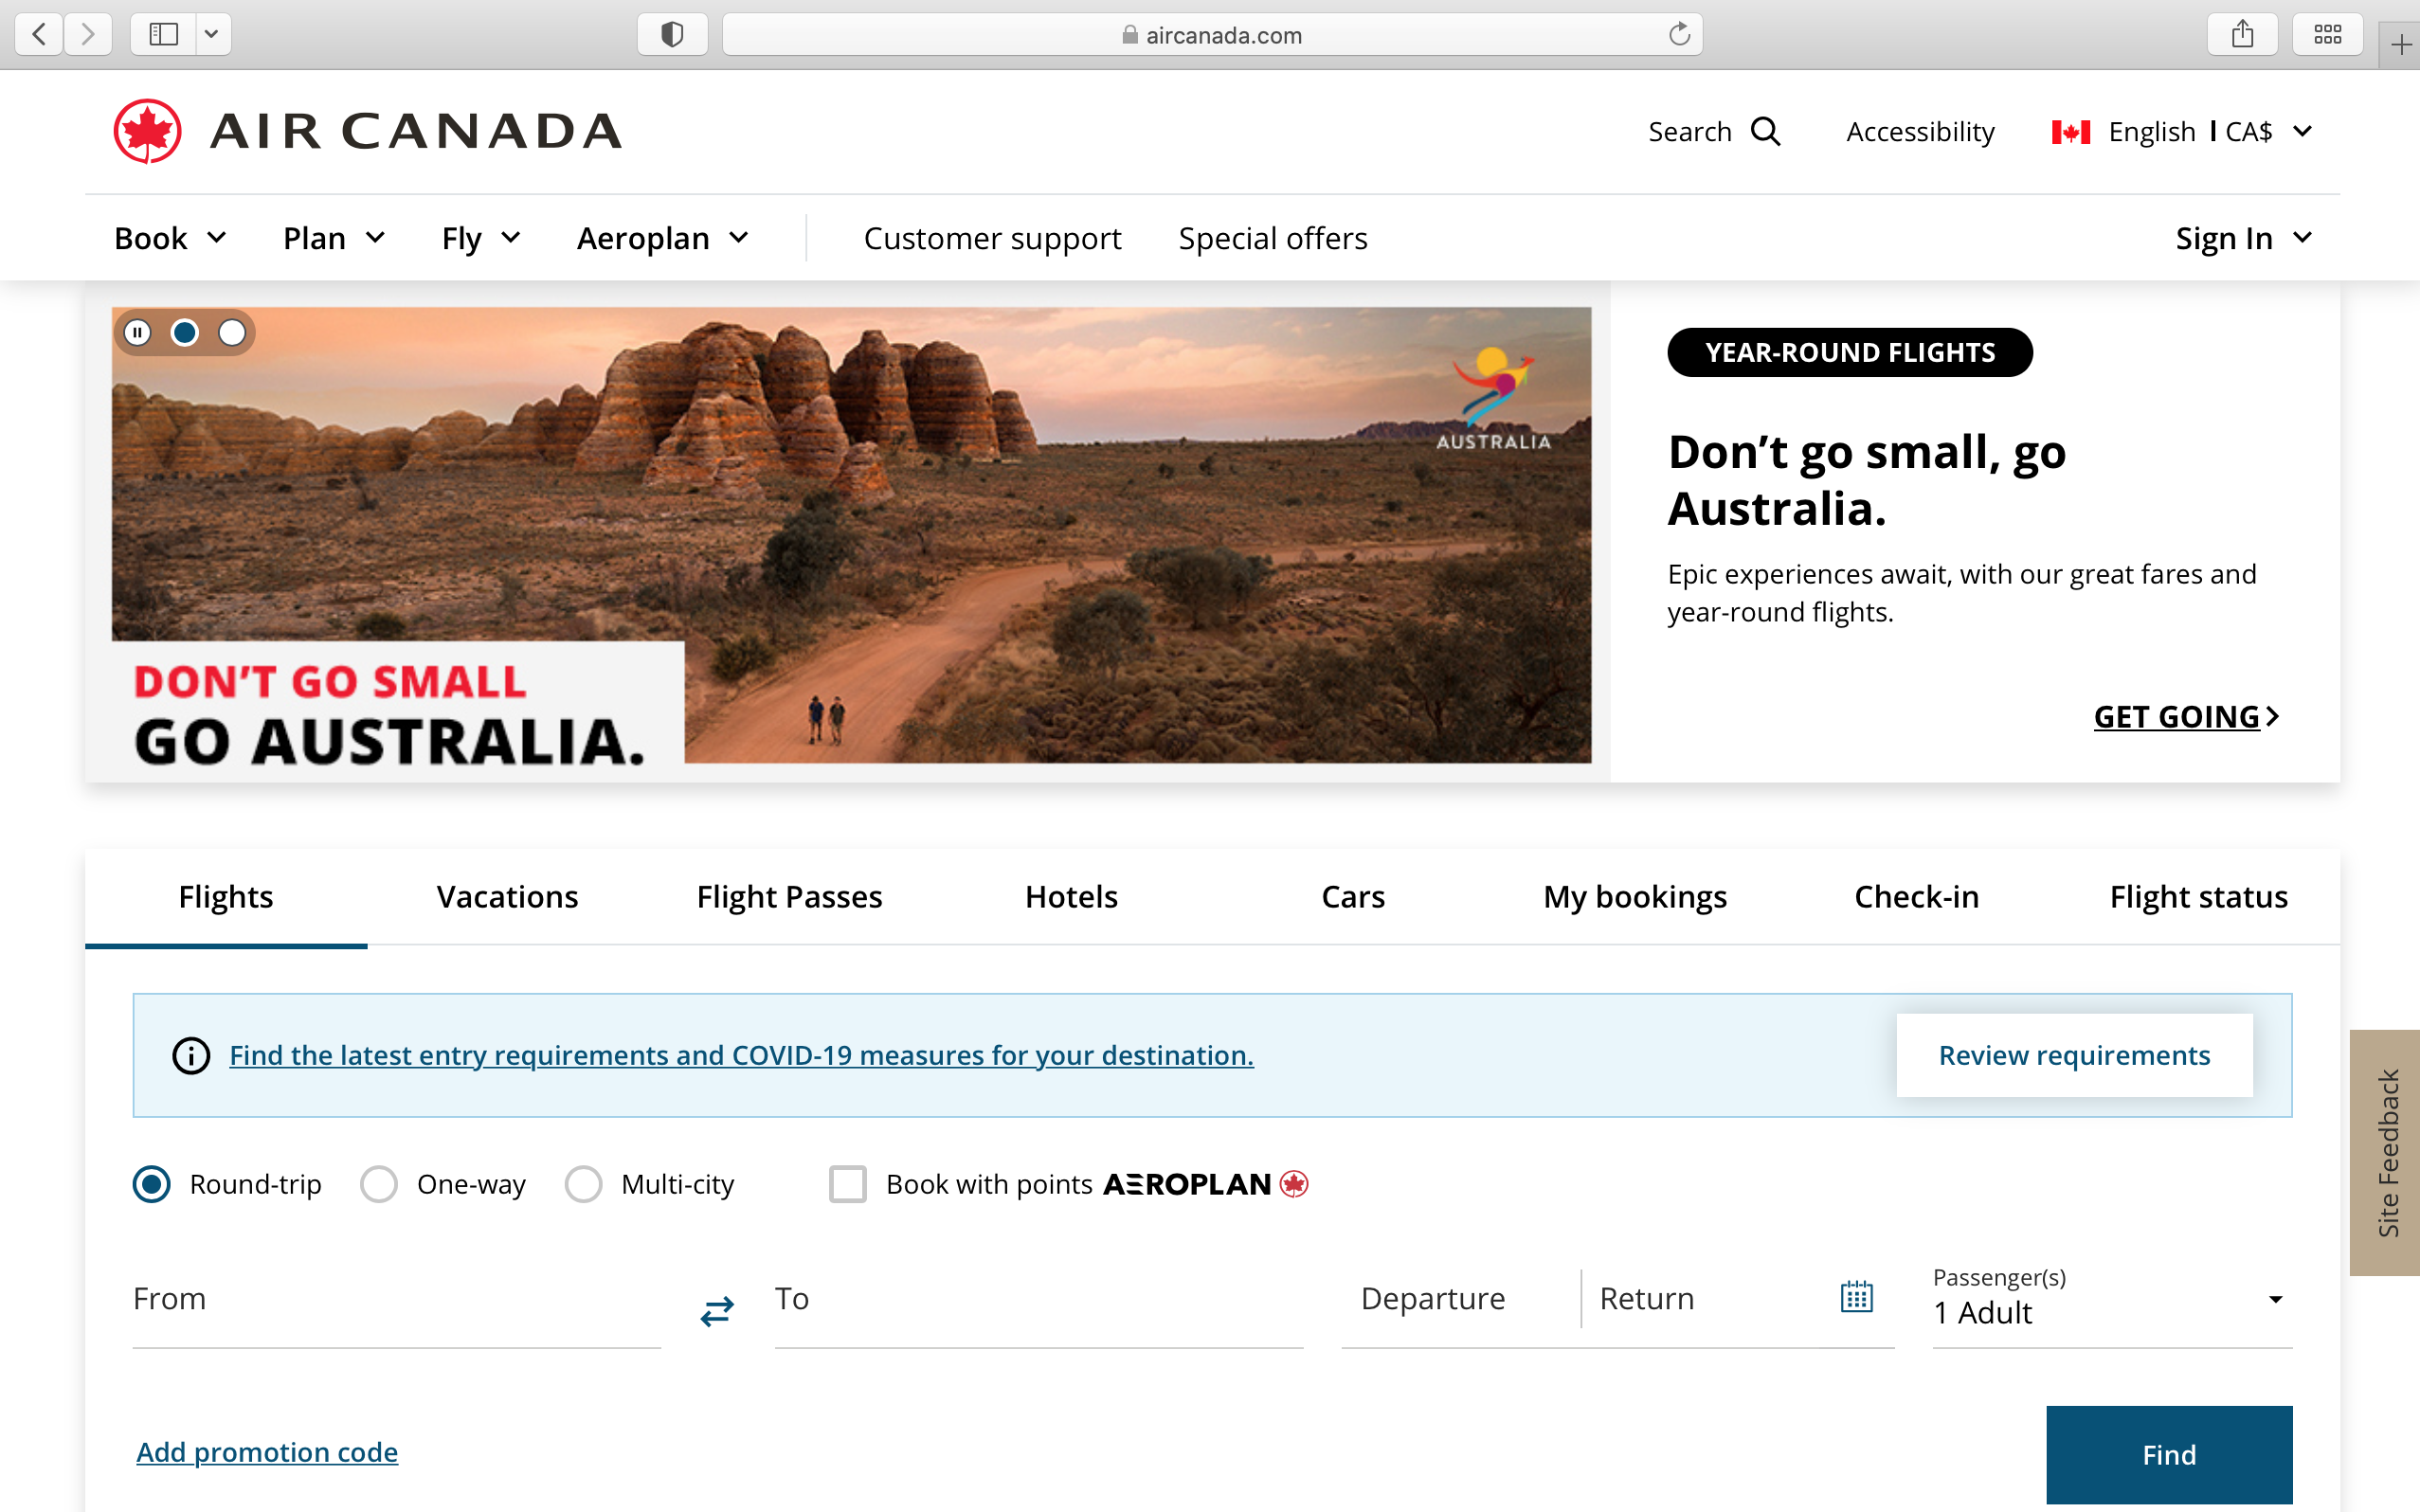Click the Safari privacy shield icon
The width and height of the screenshot is (2420, 1512).
pos(672,35)
